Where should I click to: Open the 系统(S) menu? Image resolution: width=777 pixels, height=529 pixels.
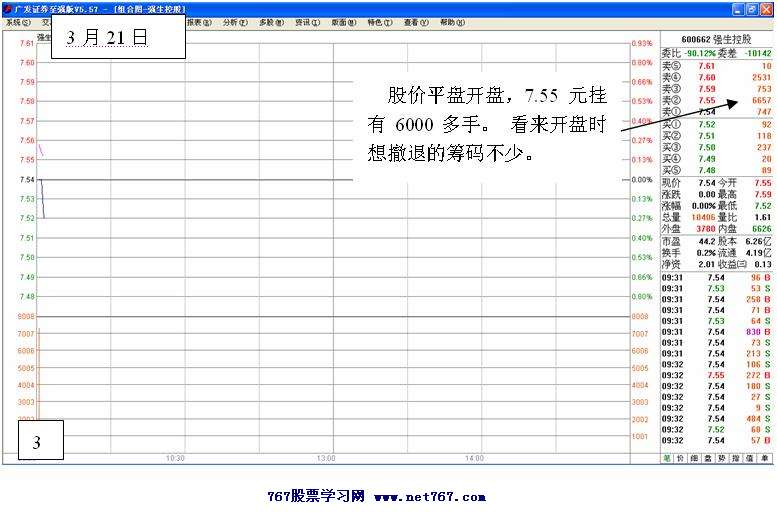pos(18,22)
